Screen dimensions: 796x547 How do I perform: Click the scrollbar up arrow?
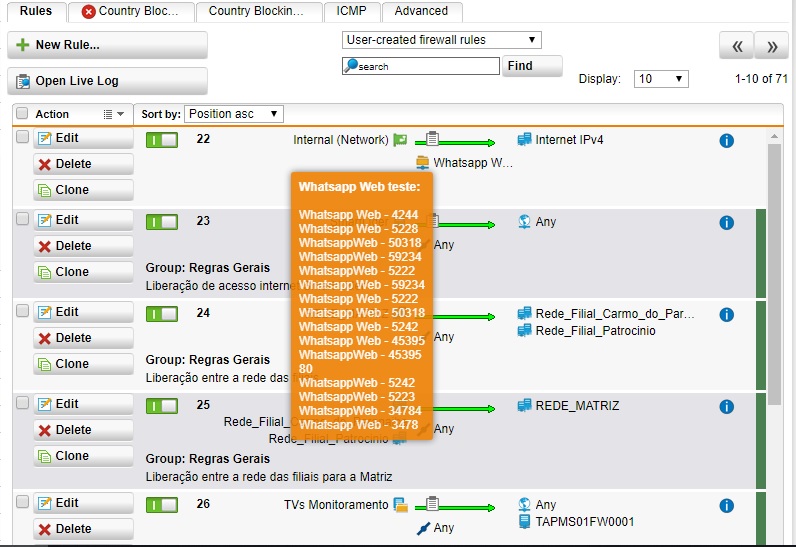click(774, 136)
